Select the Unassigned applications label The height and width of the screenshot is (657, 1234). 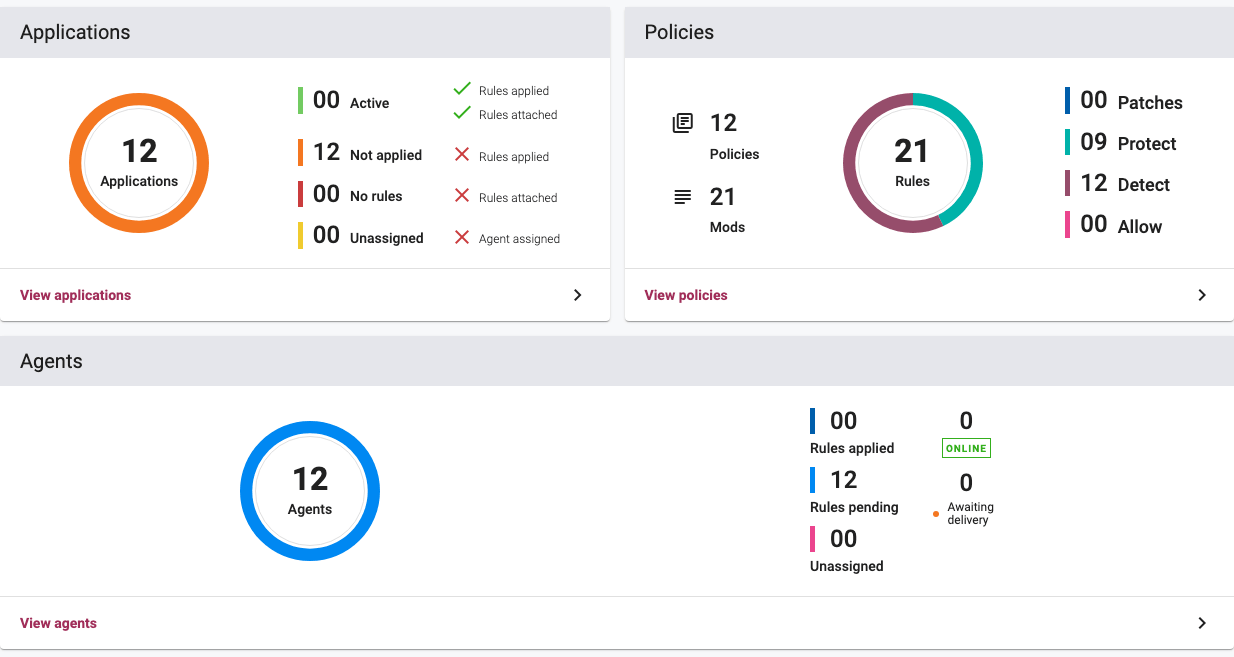(x=387, y=238)
